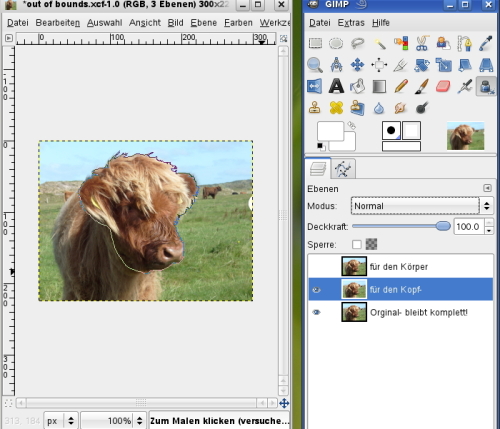Select the Paintbrush tool

point(422,86)
